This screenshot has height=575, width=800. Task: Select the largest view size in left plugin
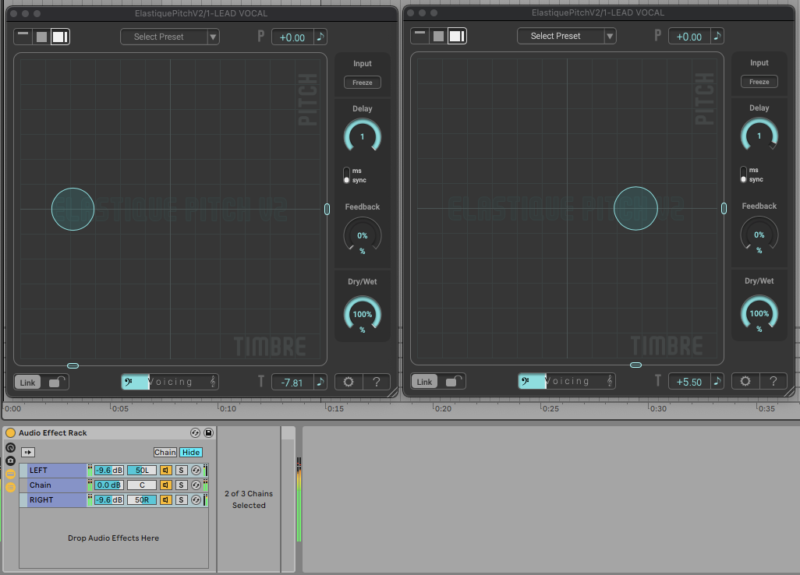tap(60, 36)
